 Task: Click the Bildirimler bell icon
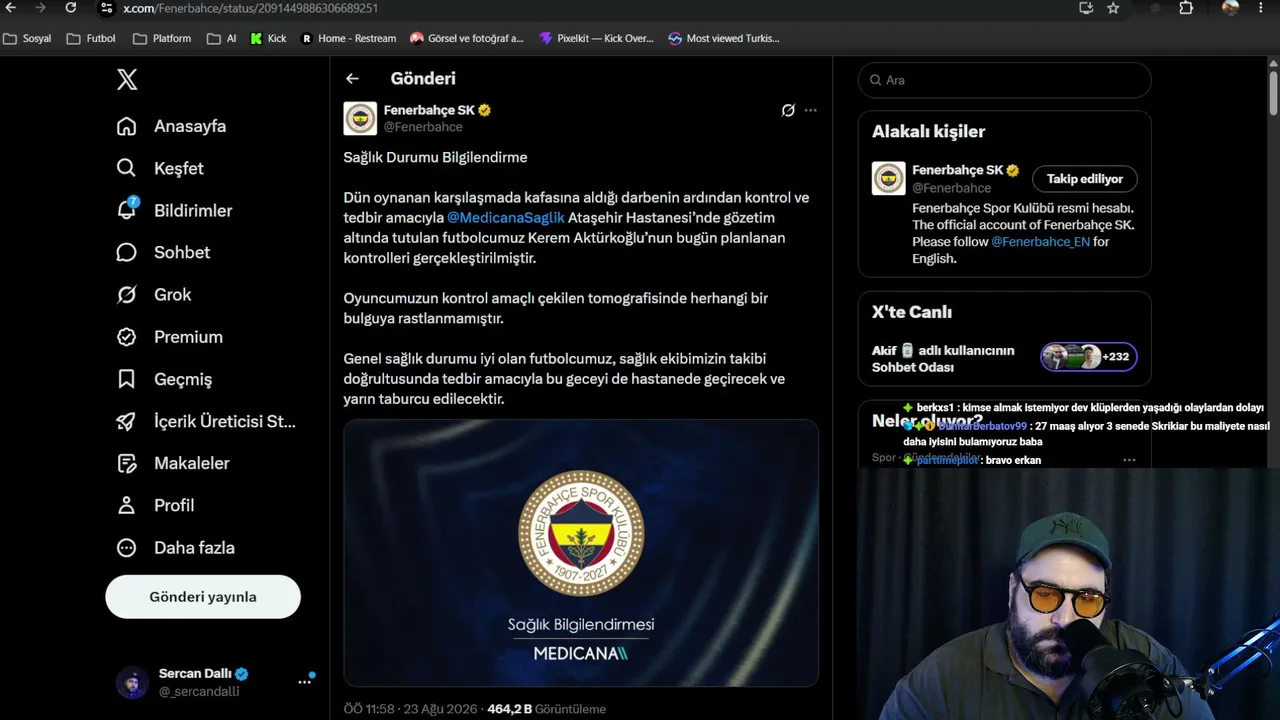pyautogui.click(x=126, y=210)
